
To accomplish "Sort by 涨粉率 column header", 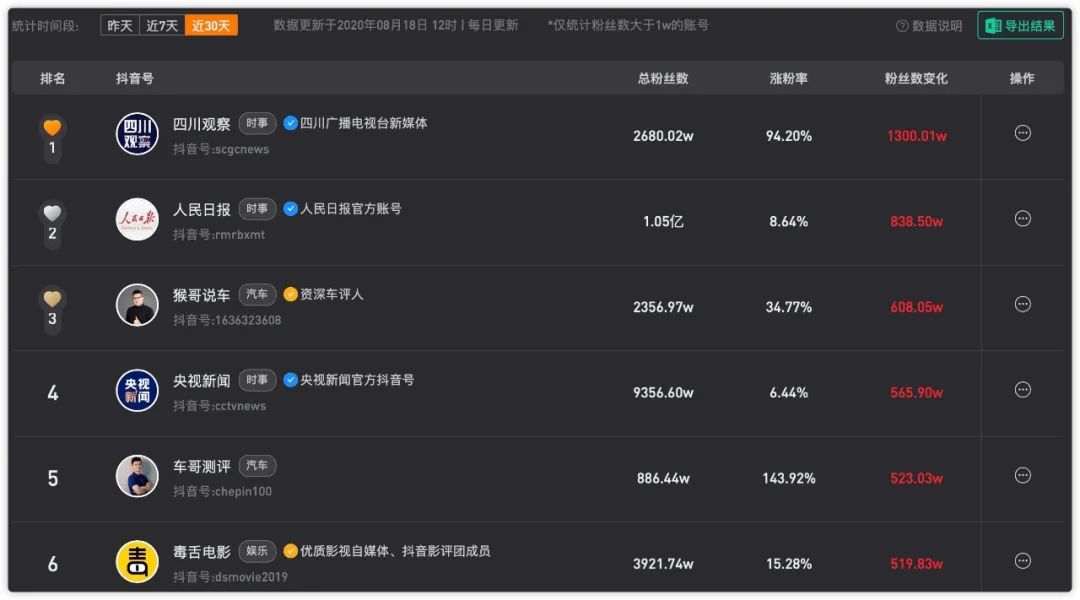I will click(x=788, y=78).
